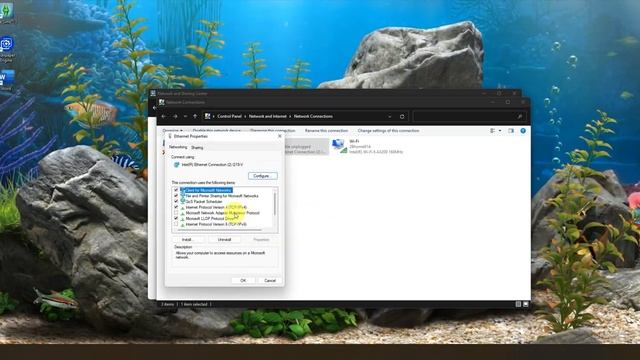Image resolution: width=640 pixels, height=360 pixels.
Task: Click the Uninstall button
Action: point(224,240)
